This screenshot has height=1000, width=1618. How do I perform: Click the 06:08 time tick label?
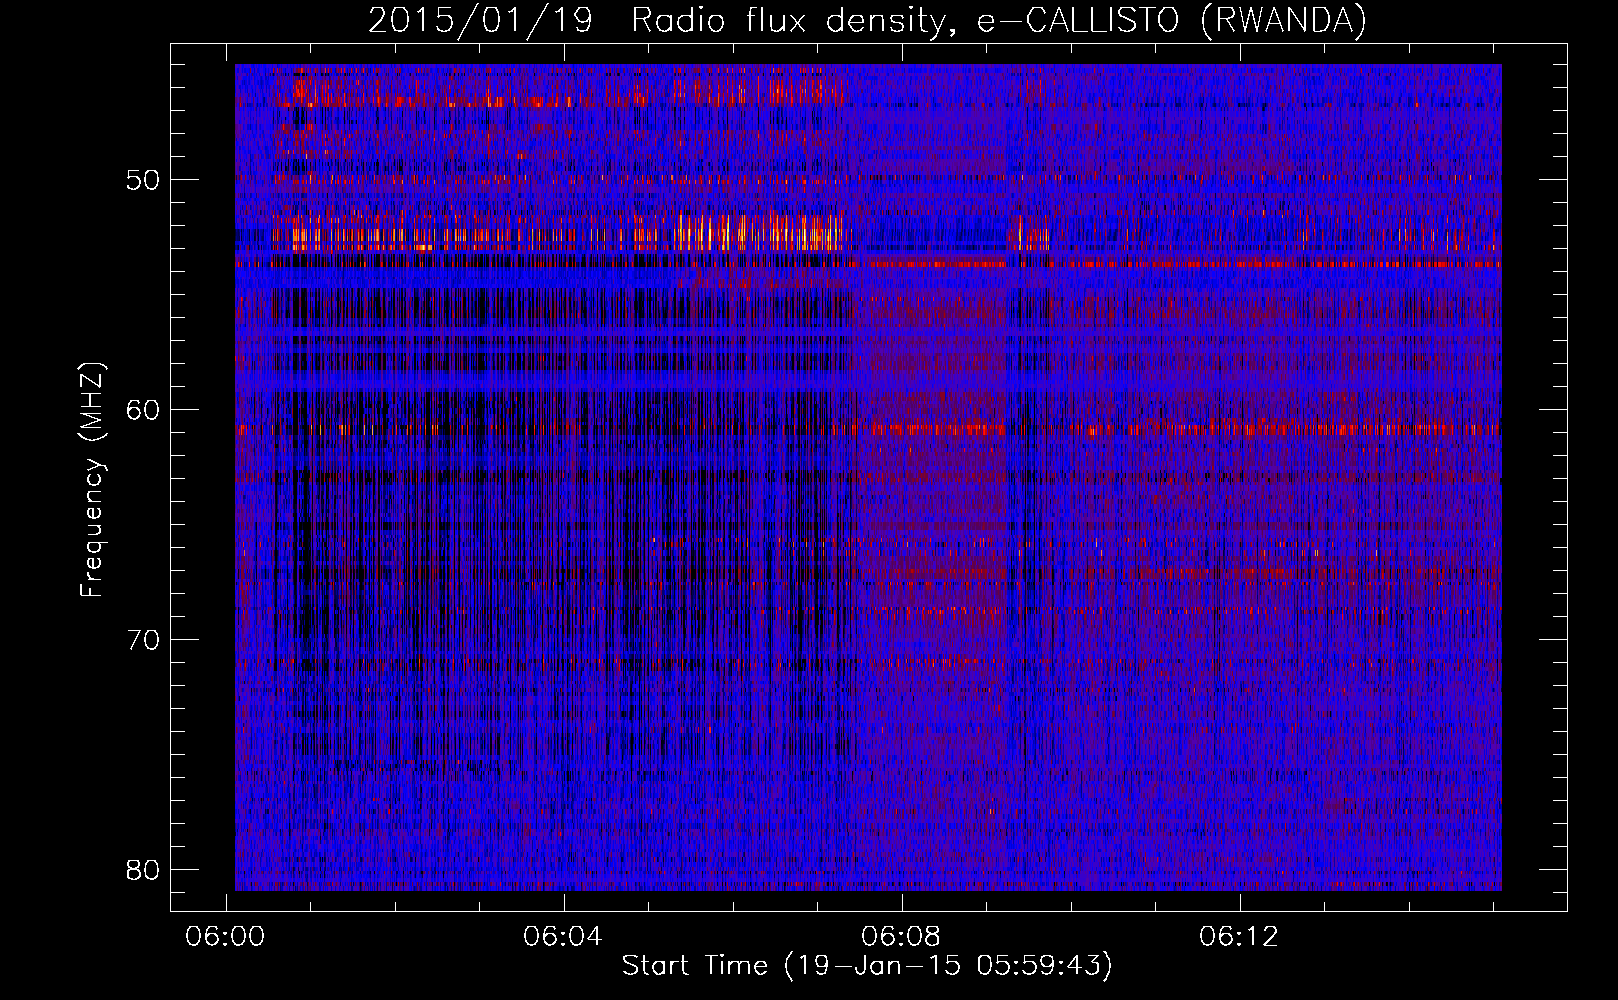[x=901, y=936]
